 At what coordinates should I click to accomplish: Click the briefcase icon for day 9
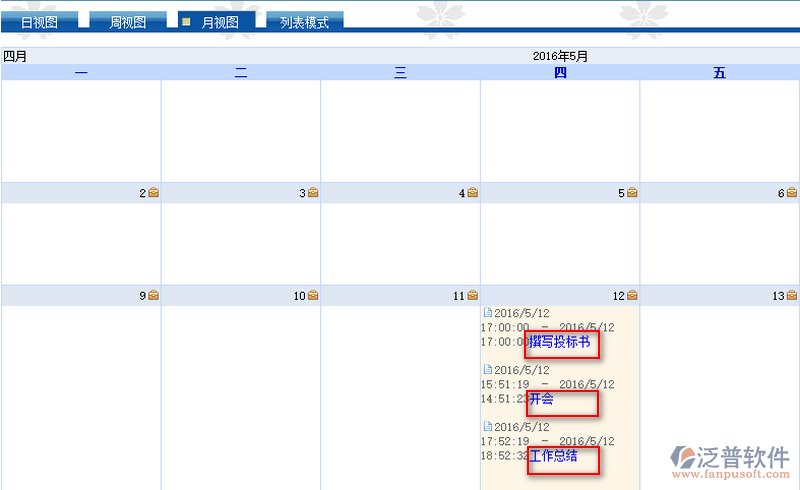[154, 295]
